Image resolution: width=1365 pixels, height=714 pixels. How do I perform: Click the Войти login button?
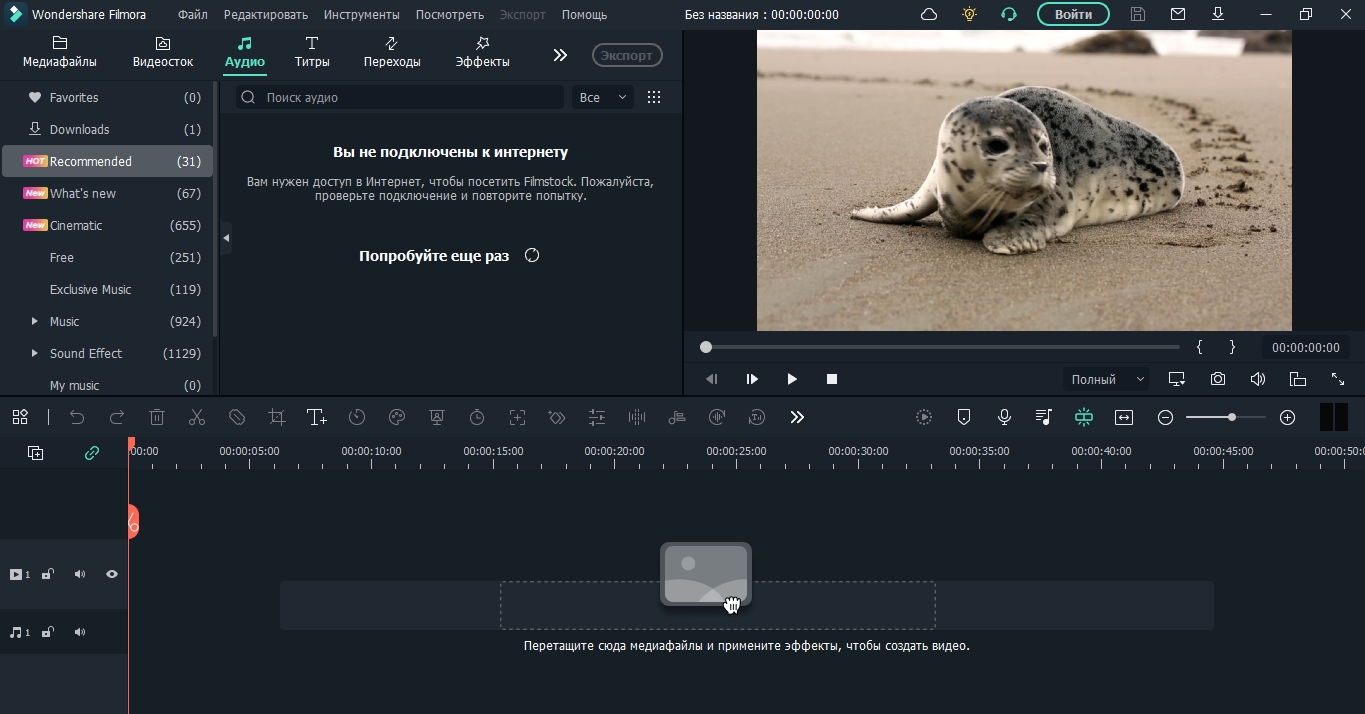(x=1072, y=15)
